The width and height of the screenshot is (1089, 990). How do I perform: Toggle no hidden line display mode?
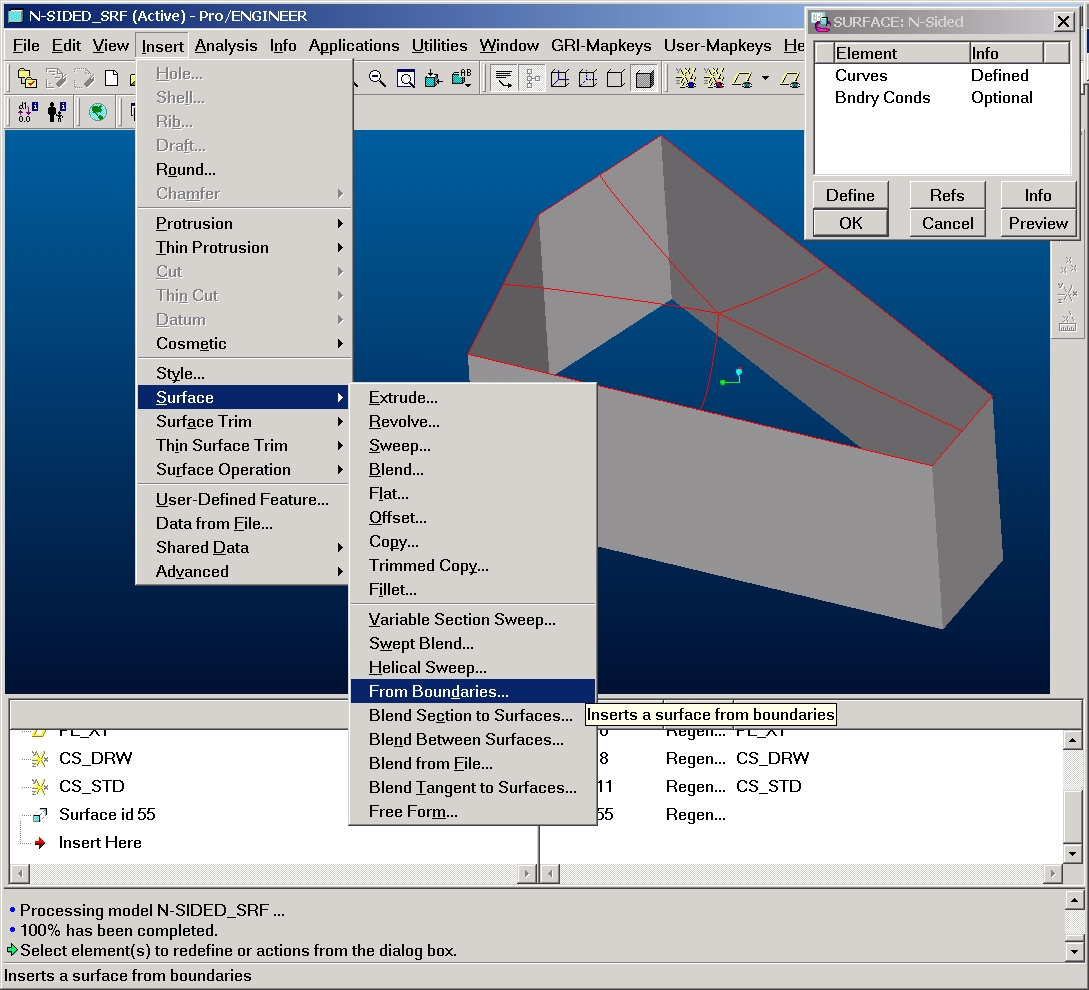pos(615,79)
